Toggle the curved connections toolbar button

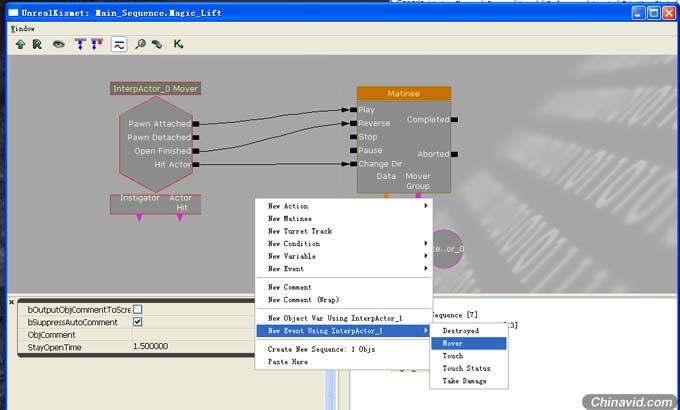pyautogui.click(x=119, y=44)
